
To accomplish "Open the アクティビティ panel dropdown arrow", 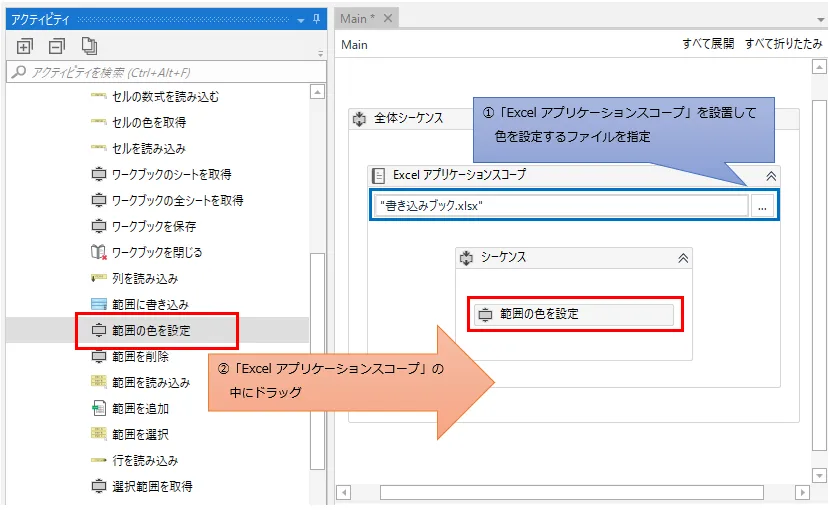I will point(301,20).
